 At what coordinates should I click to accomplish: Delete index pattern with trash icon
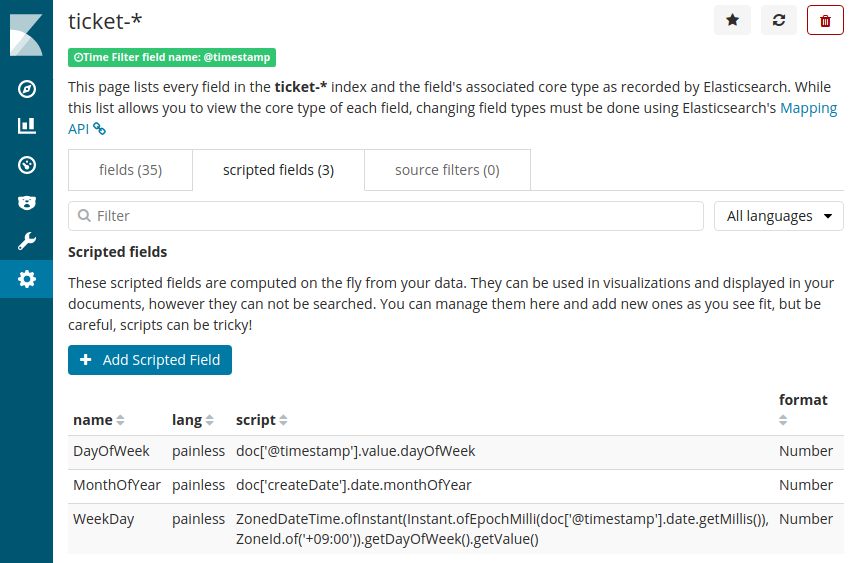pos(825,20)
